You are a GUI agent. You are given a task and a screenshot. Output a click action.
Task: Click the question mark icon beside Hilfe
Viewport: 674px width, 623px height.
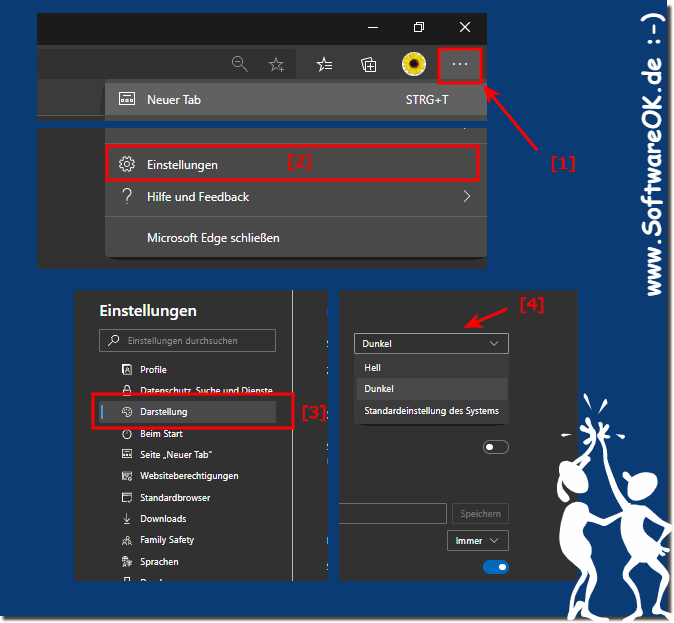tap(127, 196)
